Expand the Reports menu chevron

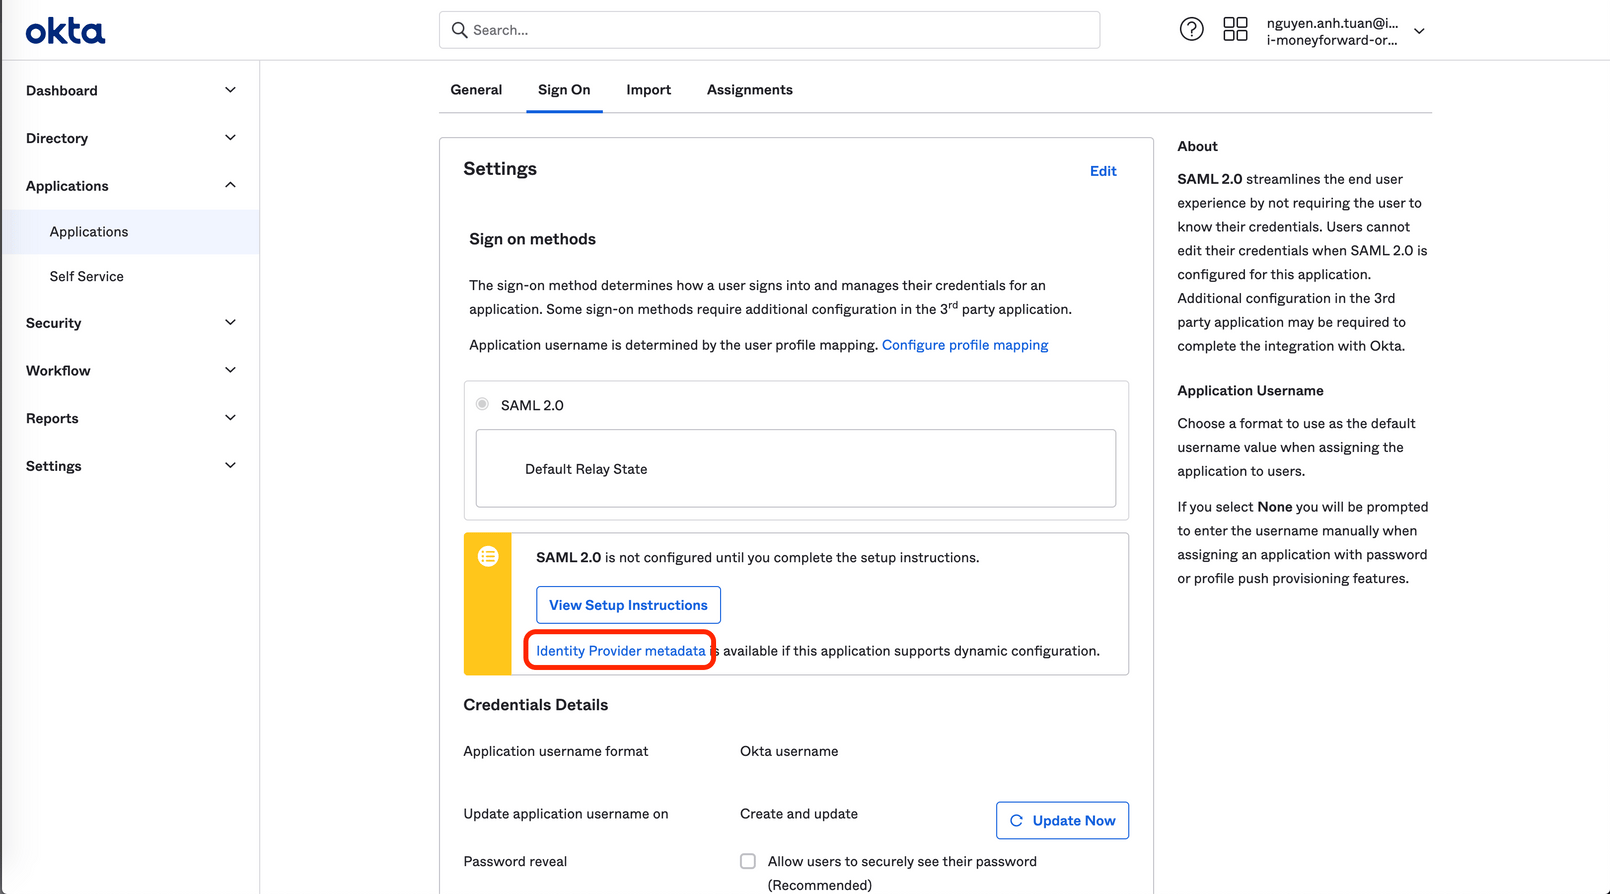230,418
